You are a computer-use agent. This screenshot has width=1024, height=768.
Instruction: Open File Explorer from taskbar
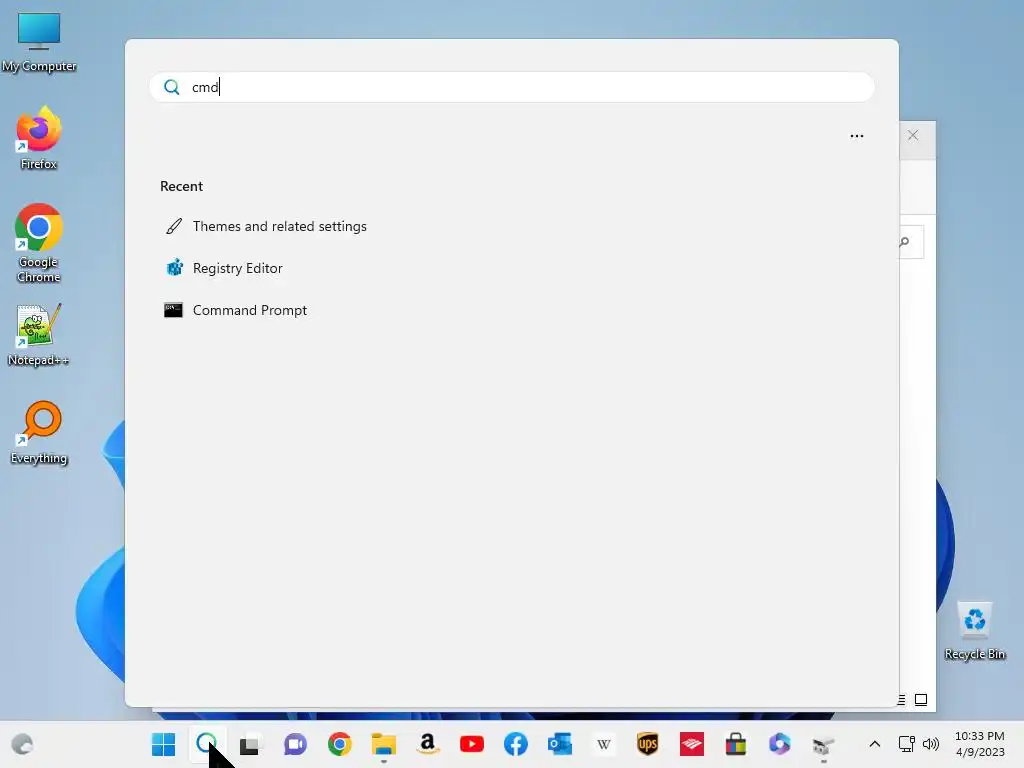(383, 744)
